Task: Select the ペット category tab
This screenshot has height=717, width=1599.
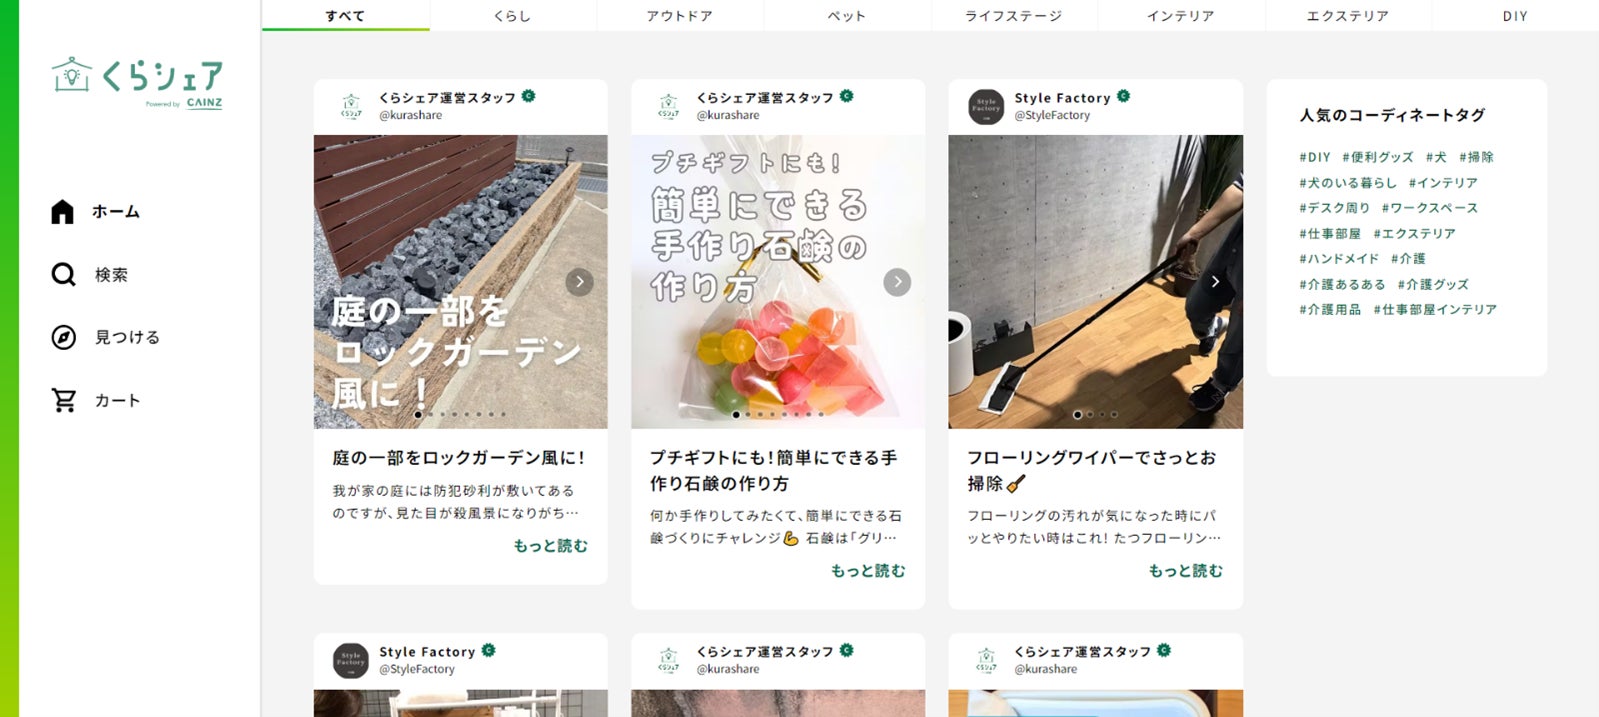Action: [847, 16]
